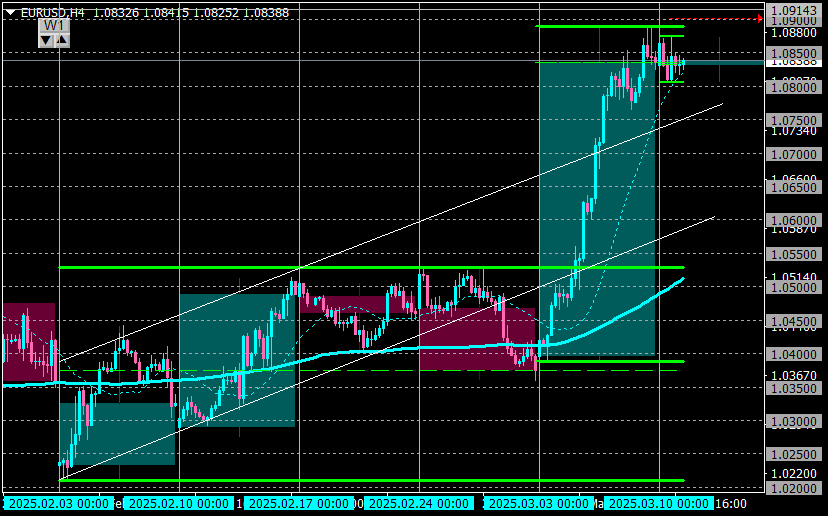
Task: Select the 2025.02.10 00:00 date label
Action: point(179,503)
